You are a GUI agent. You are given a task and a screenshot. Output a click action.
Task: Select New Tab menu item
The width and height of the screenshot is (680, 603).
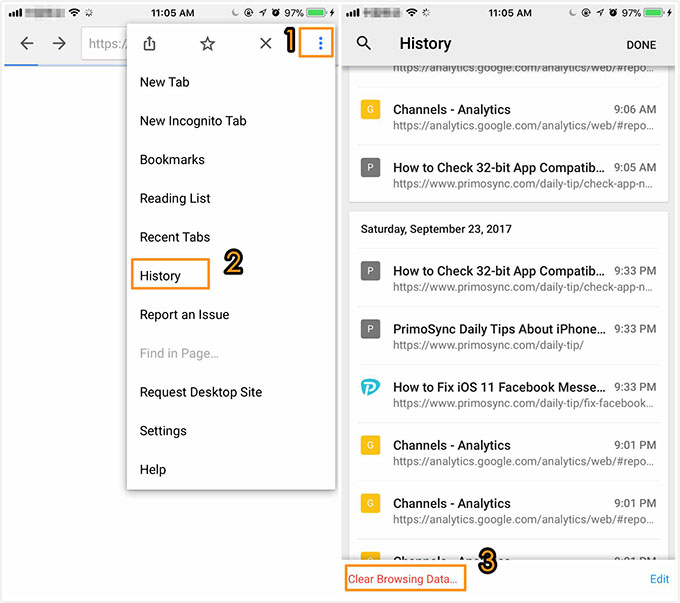click(x=164, y=82)
